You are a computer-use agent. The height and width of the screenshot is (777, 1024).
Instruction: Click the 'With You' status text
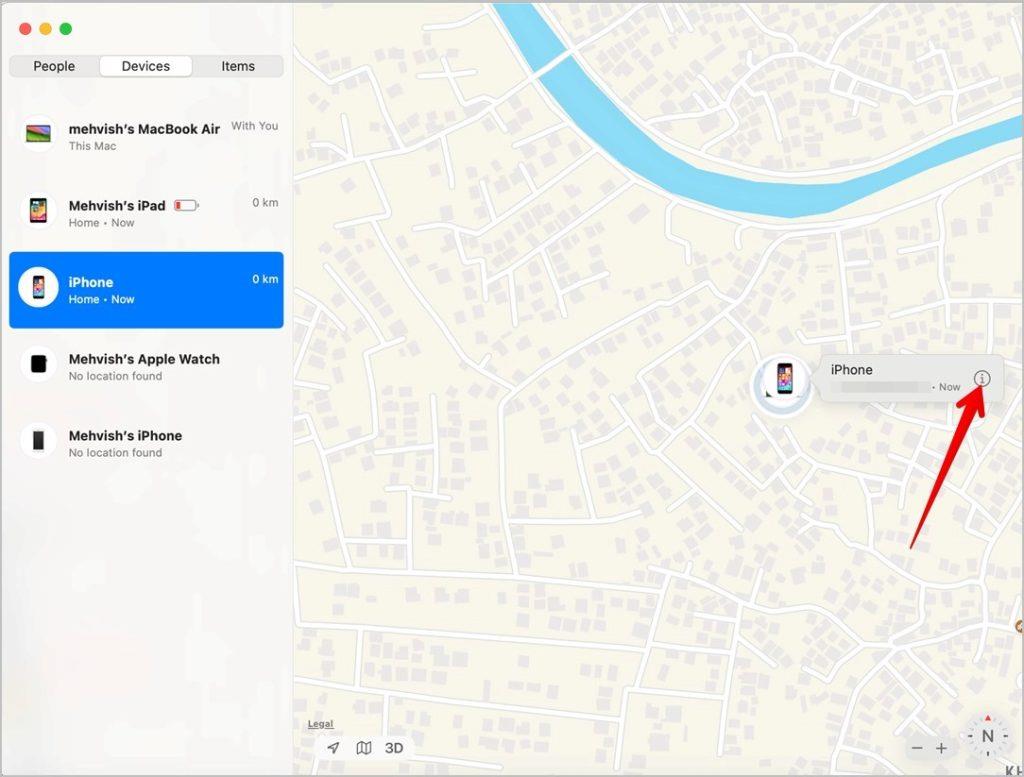(x=255, y=126)
